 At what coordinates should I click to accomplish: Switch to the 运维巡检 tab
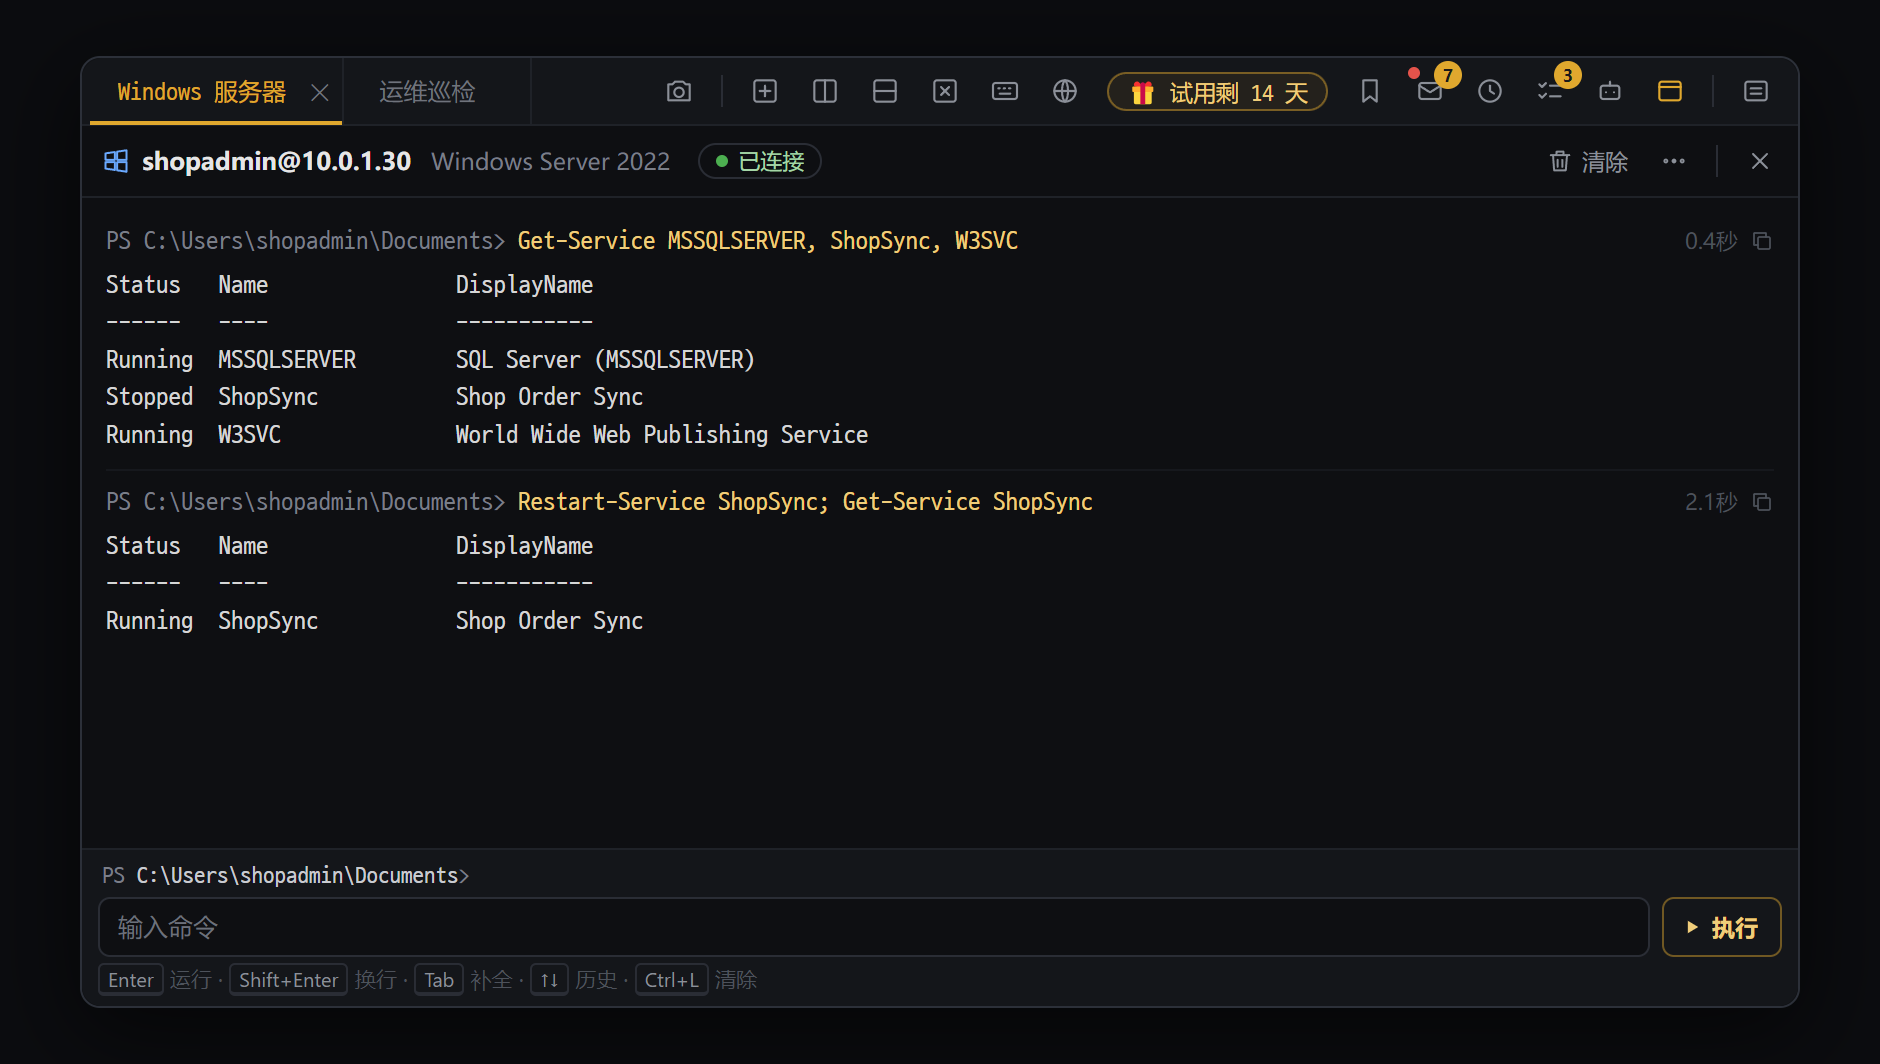click(x=427, y=92)
